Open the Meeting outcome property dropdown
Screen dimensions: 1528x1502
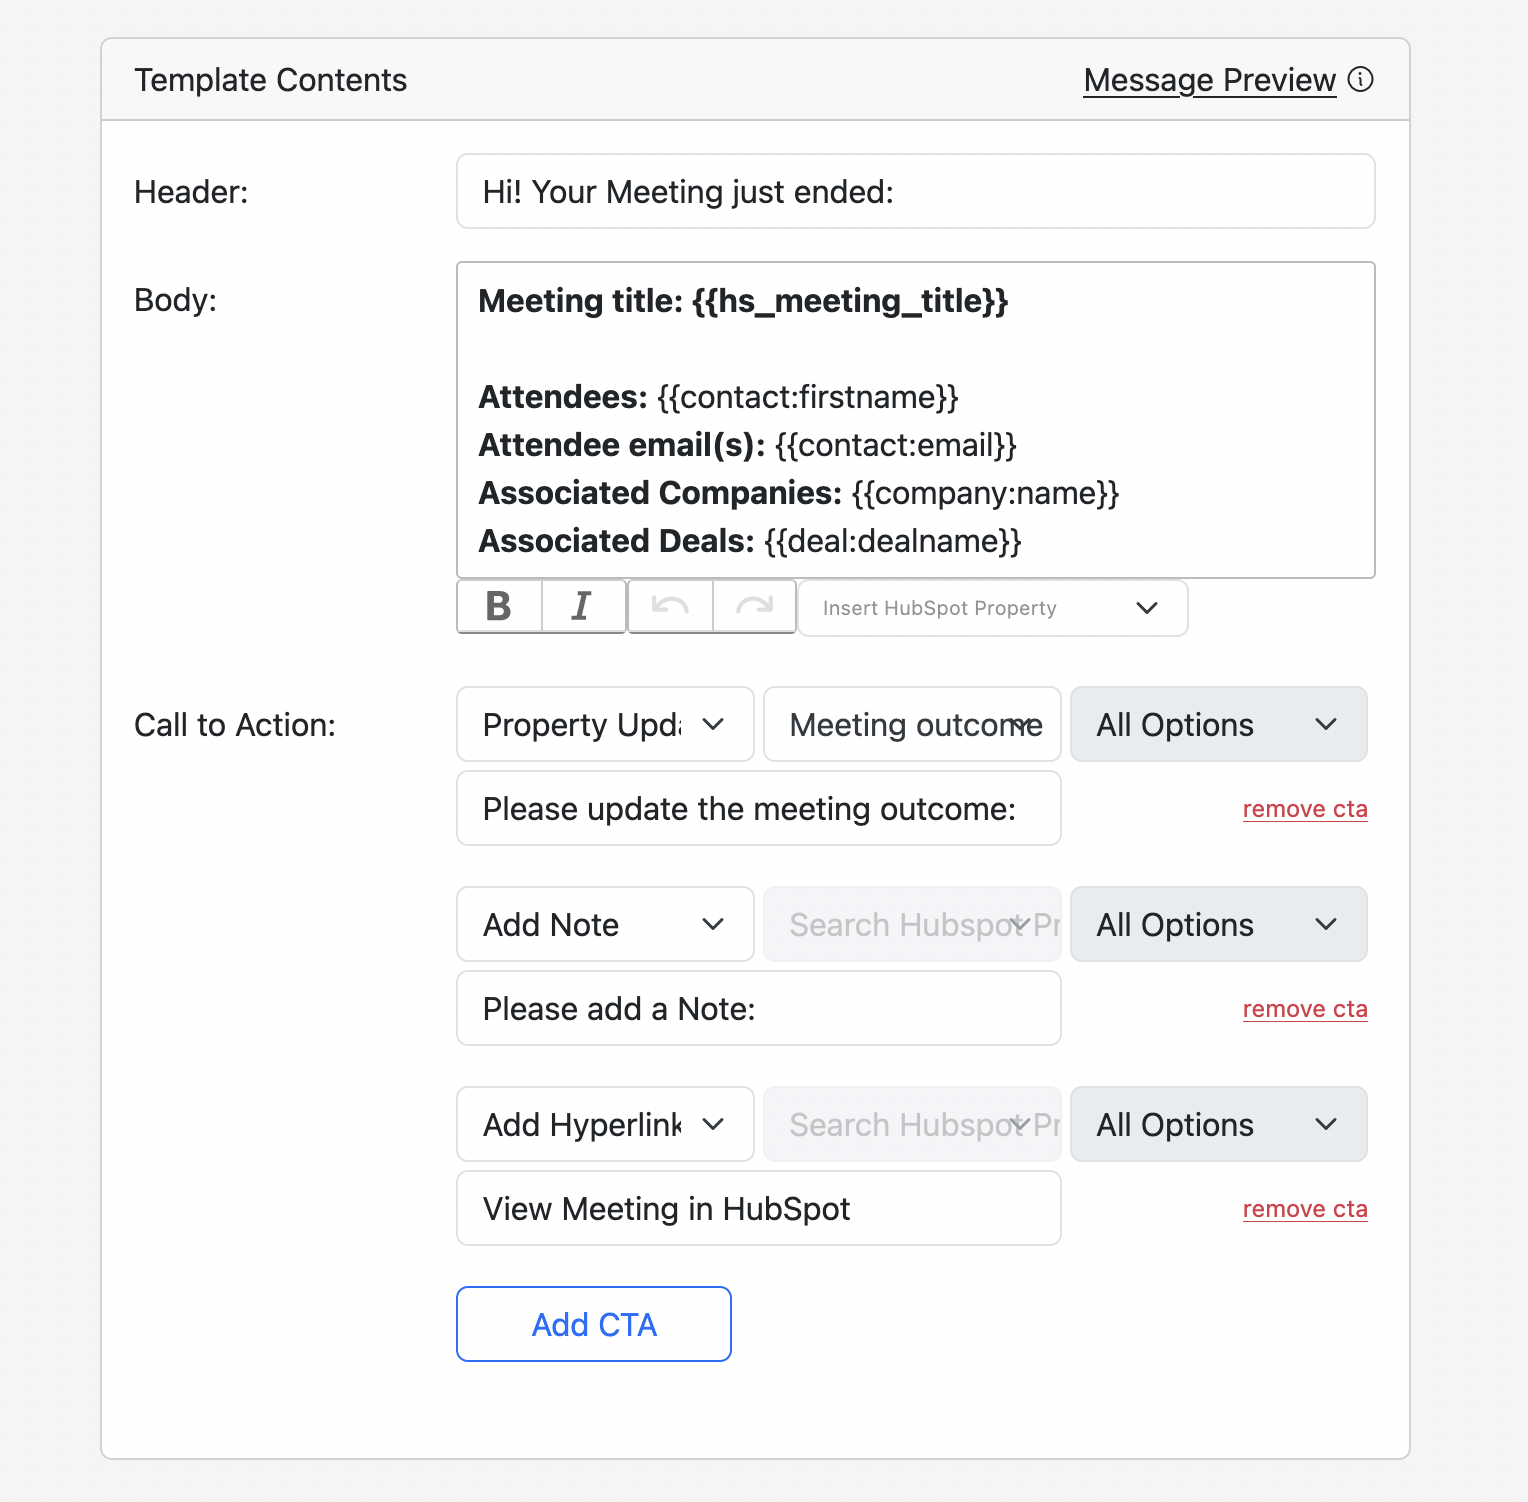(x=911, y=724)
